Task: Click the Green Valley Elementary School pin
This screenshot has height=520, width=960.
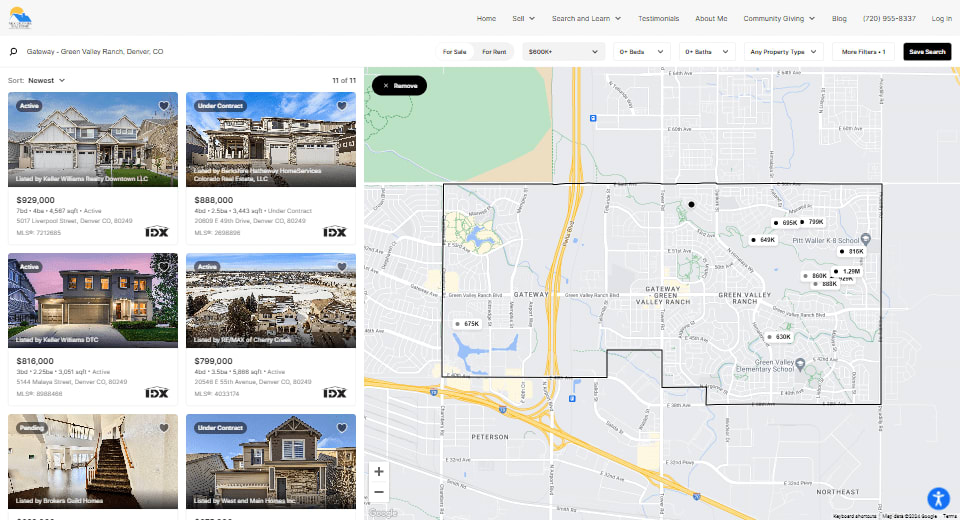Action: (x=800, y=366)
